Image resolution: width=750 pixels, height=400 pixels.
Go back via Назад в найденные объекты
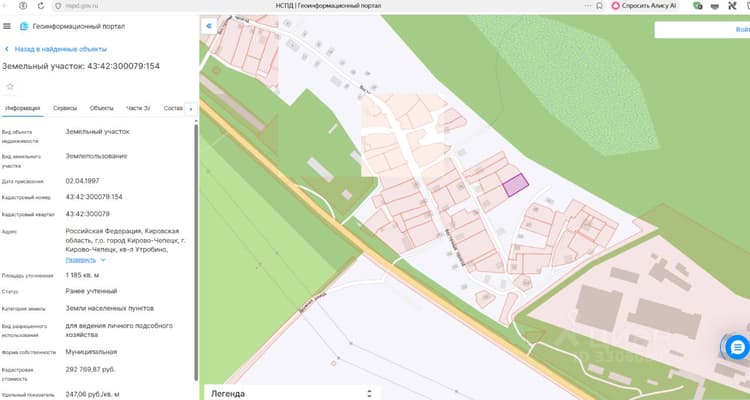(61, 49)
